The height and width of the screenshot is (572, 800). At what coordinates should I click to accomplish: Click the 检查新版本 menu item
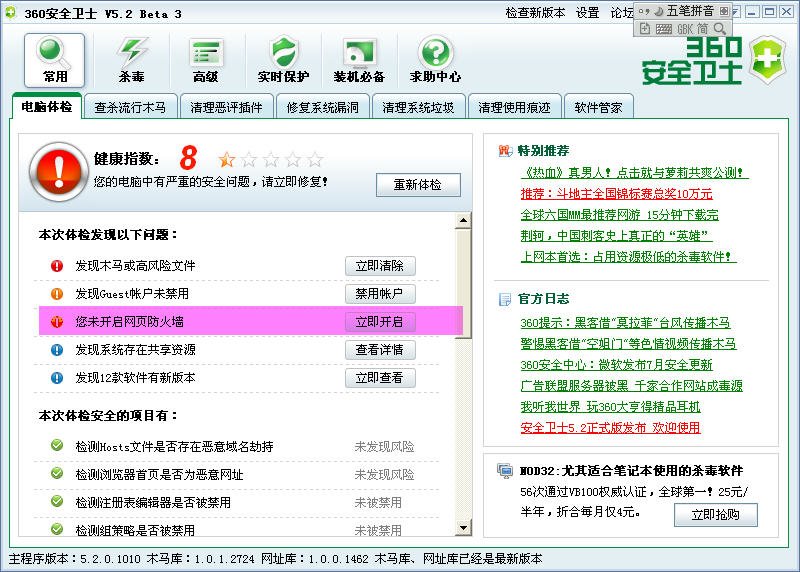pyautogui.click(x=535, y=13)
